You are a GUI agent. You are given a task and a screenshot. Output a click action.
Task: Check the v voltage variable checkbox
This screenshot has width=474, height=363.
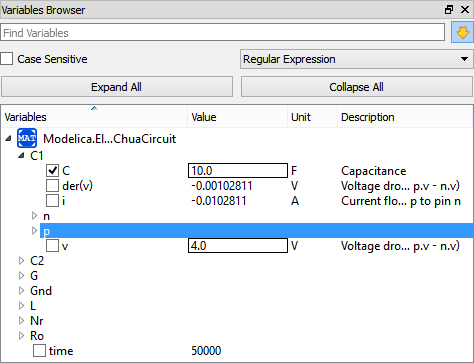click(52, 246)
